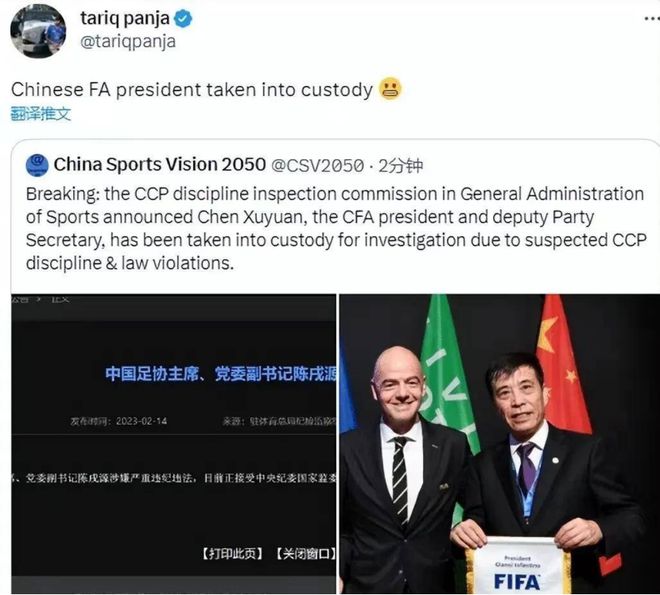Open the Chinese announcement screenshot image

pyautogui.click(x=173, y=444)
